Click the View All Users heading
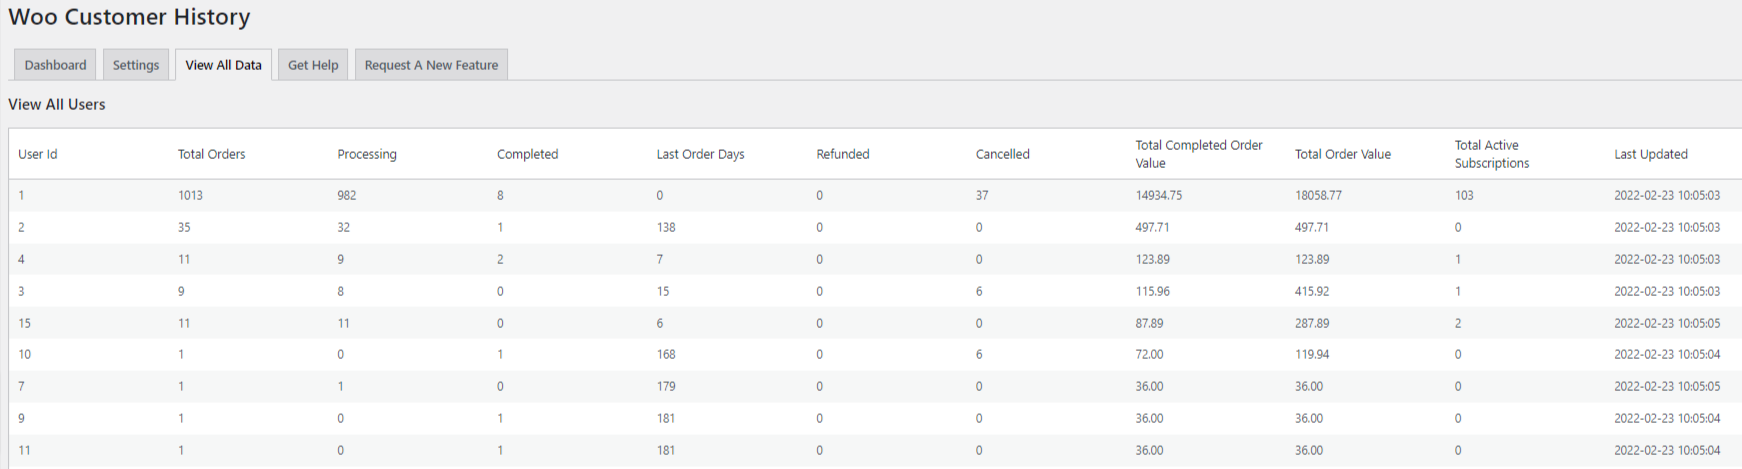 pyautogui.click(x=57, y=104)
